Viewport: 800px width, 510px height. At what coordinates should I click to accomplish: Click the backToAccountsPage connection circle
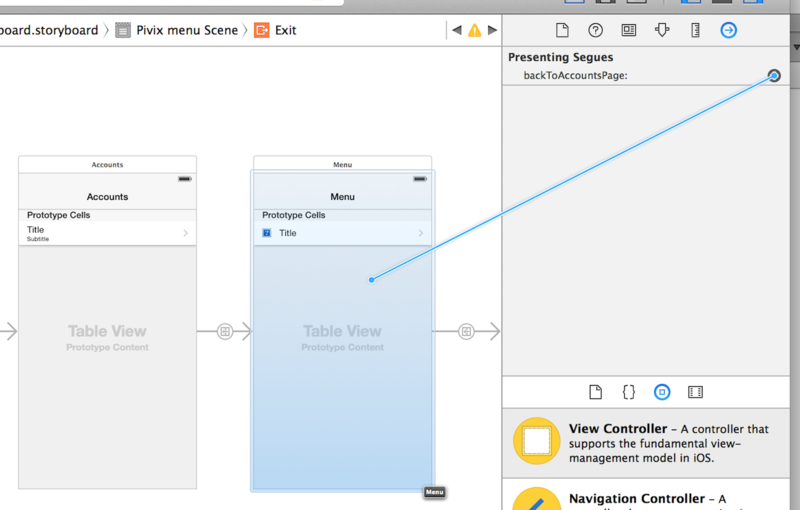773,75
